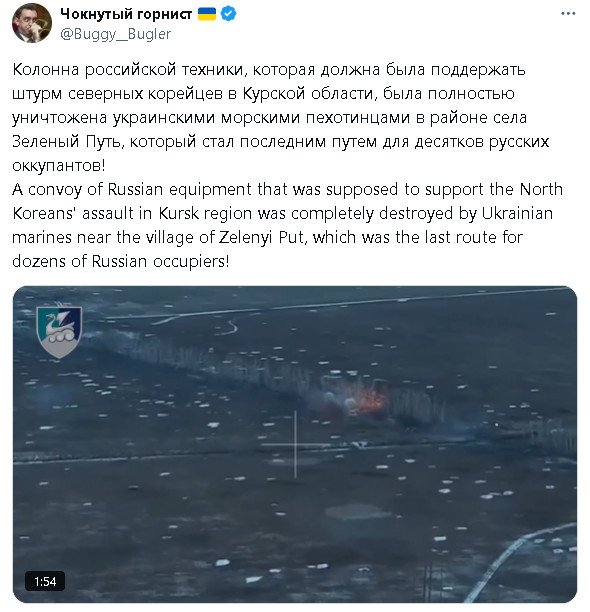Click the English sentence starting 'A convoy'
This screenshot has height=612, width=590.
point(288,225)
